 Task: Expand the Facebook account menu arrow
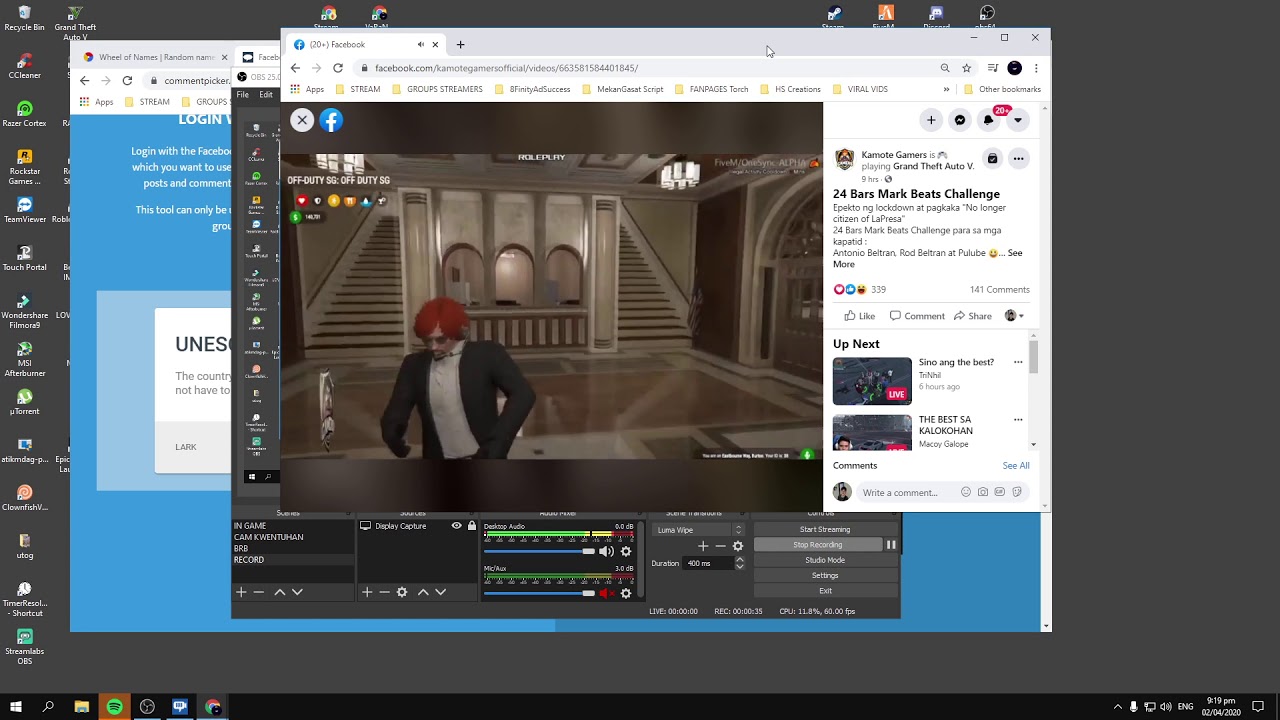1017,120
